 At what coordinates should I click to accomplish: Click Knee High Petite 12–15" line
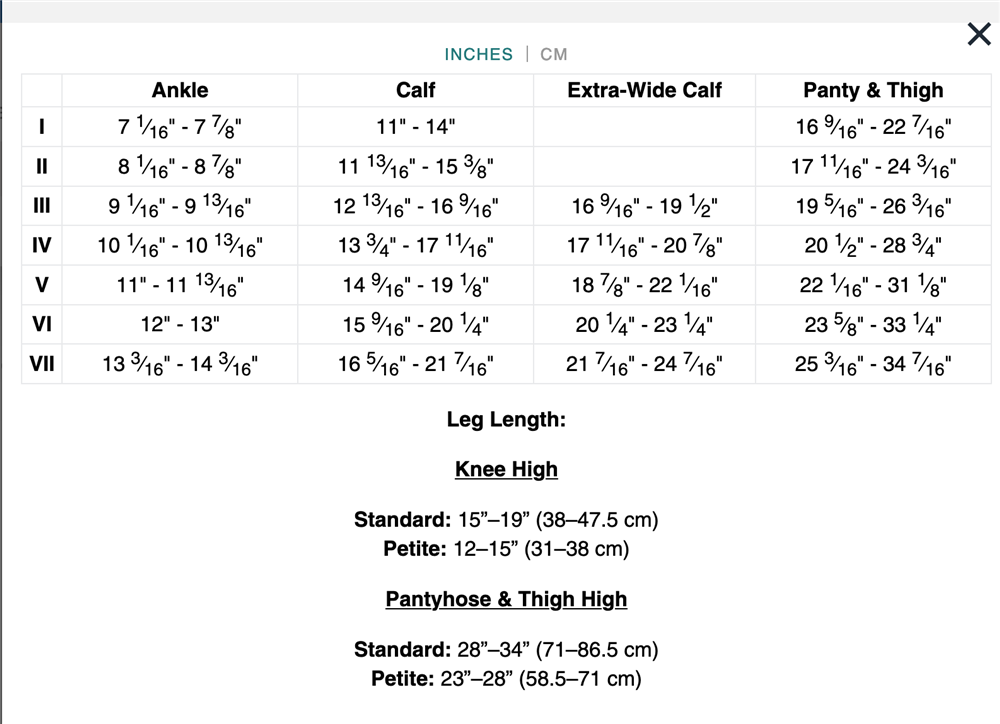click(506, 549)
